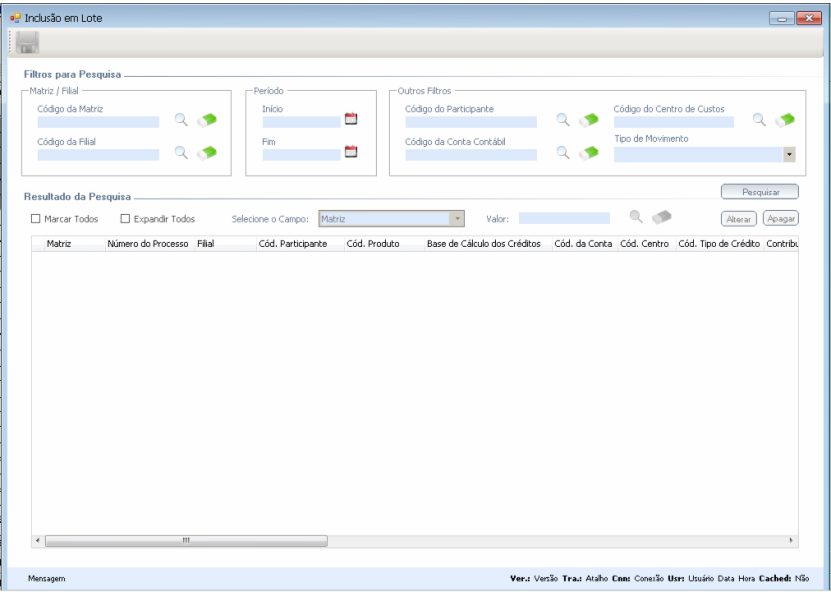The height and width of the screenshot is (596, 831).
Task: Open calendar picker for Início date
Action: (x=351, y=119)
